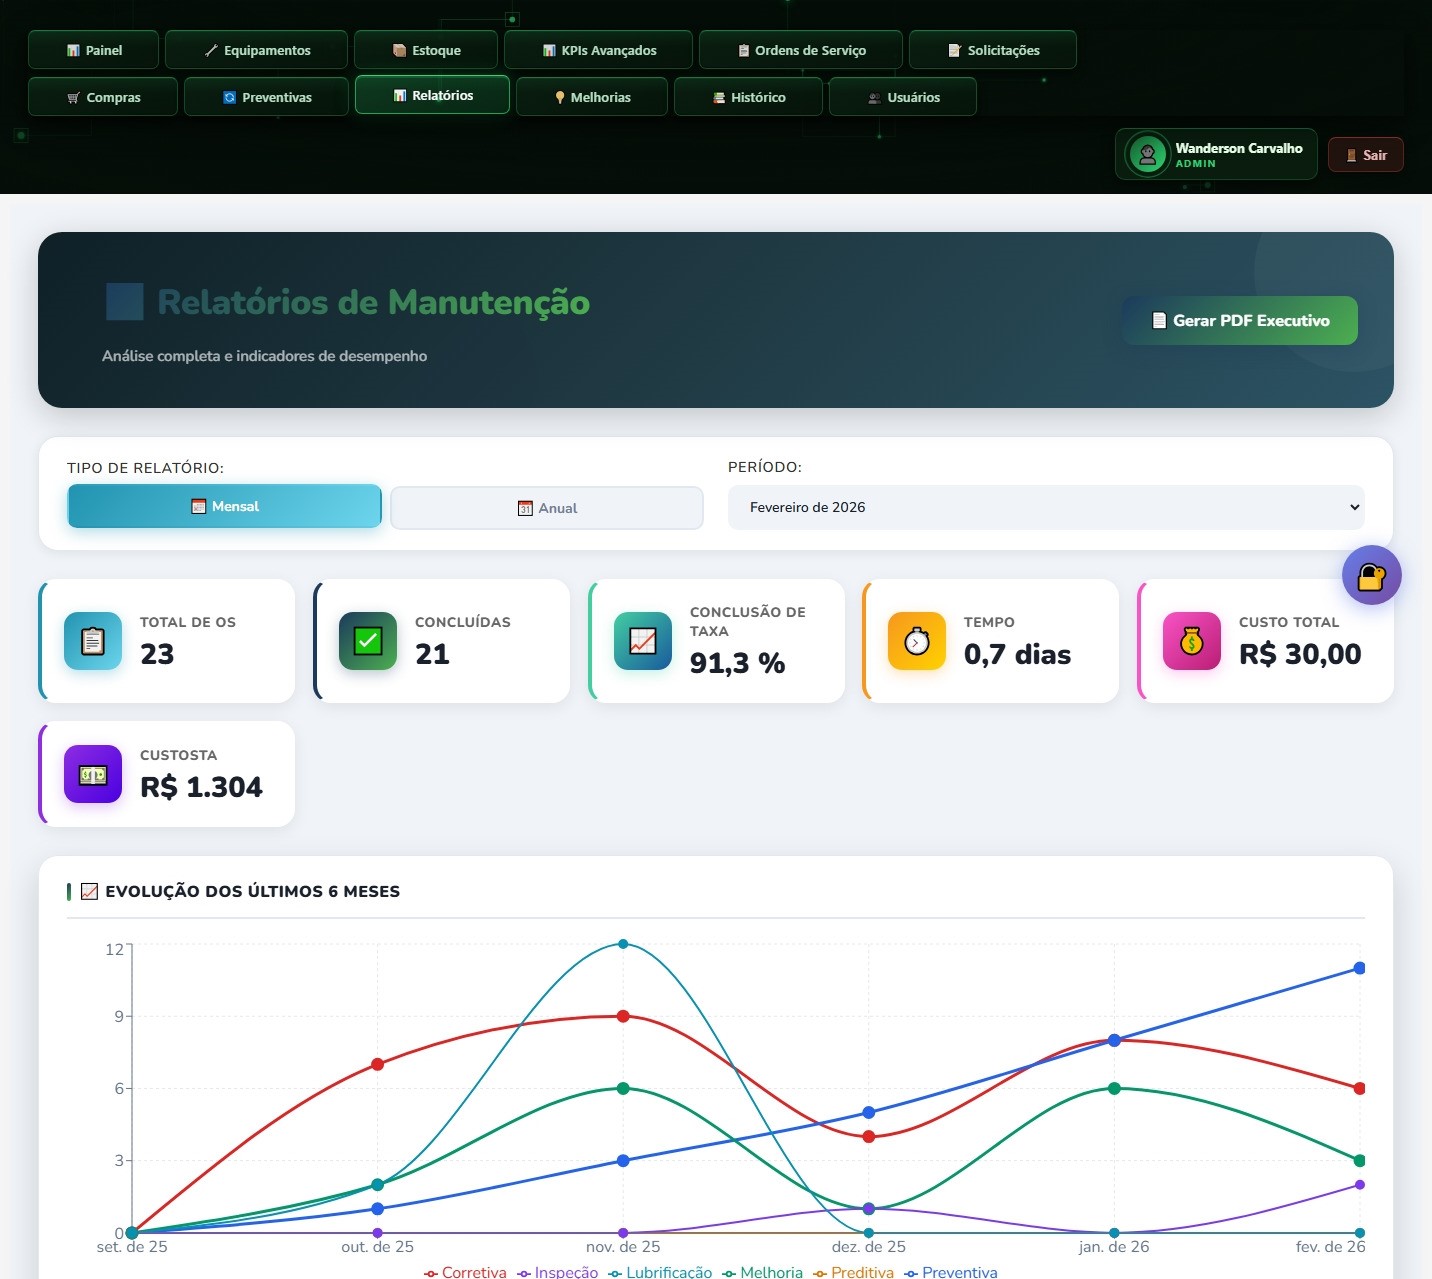1432x1279 pixels.
Task: Toggle the Corretiva series in chart legend
Action: click(x=466, y=1272)
